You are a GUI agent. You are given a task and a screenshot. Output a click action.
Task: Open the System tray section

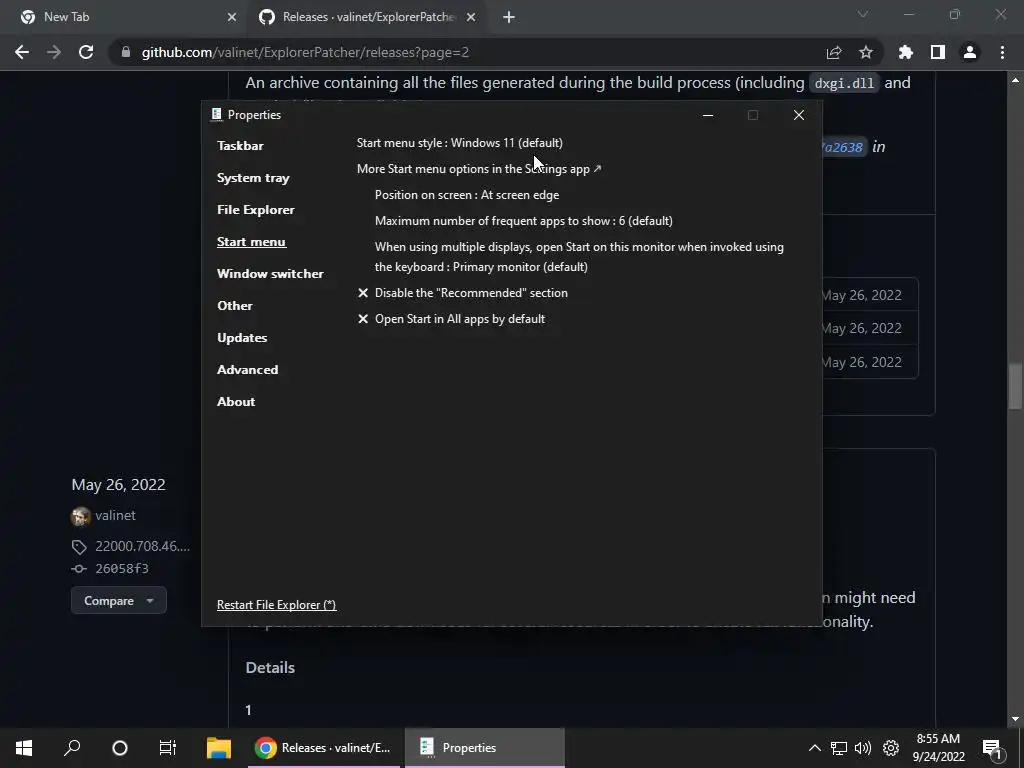click(x=253, y=178)
